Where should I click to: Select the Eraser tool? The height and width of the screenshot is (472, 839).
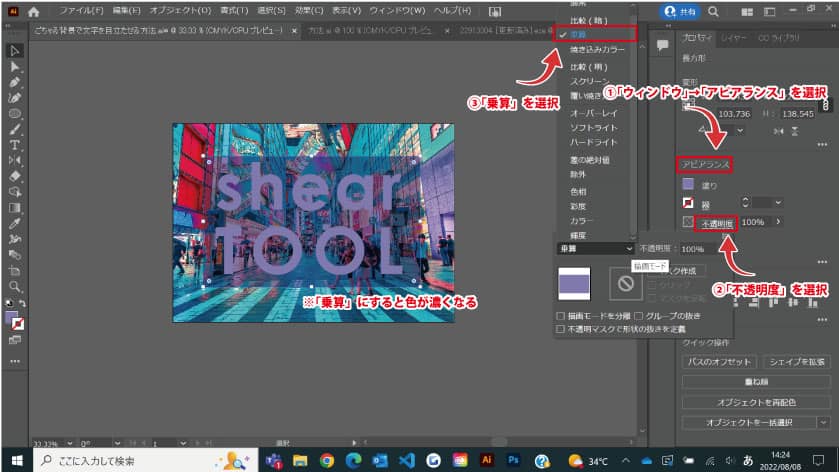14,176
